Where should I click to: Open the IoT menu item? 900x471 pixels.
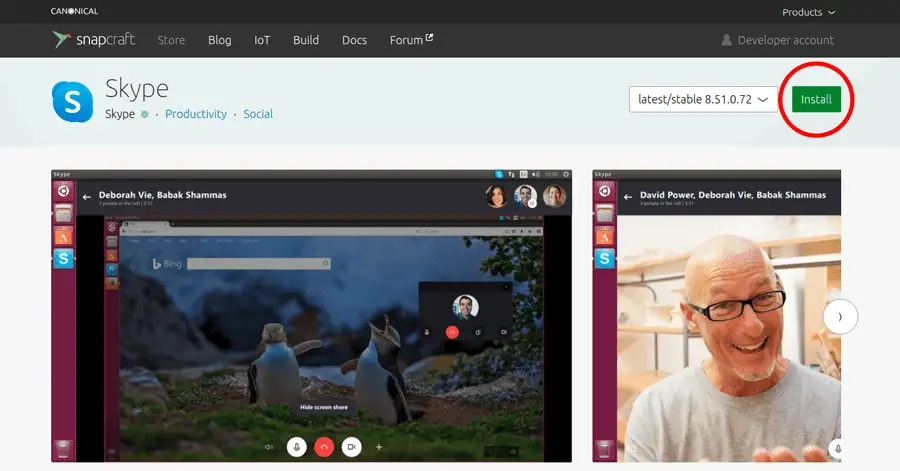point(262,40)
